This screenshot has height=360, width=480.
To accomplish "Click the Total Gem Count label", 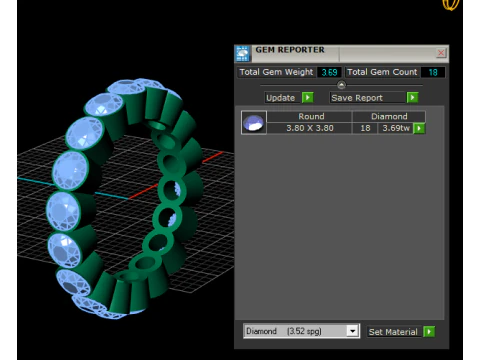I will click(x=382, y=72).
